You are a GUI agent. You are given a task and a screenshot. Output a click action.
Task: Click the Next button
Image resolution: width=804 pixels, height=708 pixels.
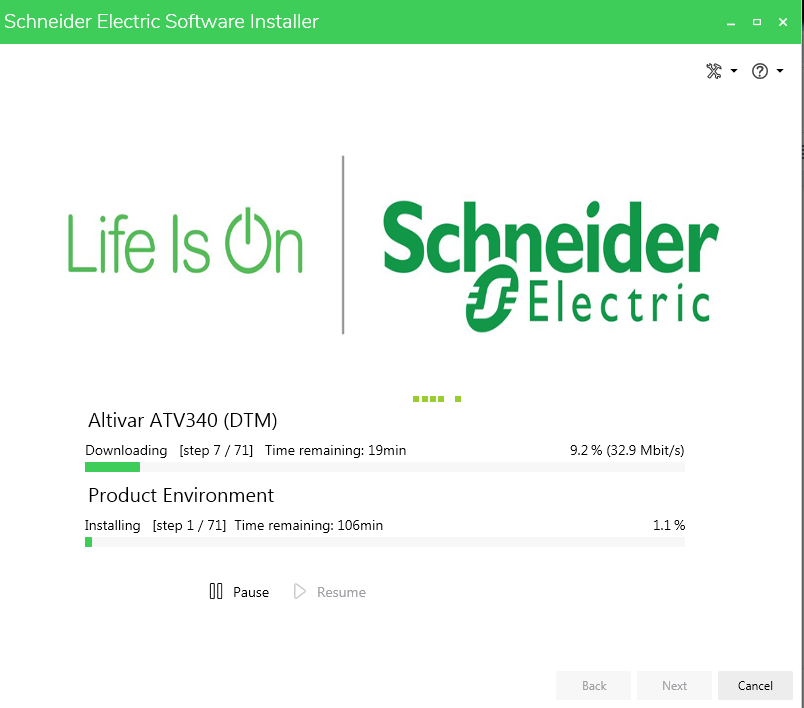click(674, 685)
